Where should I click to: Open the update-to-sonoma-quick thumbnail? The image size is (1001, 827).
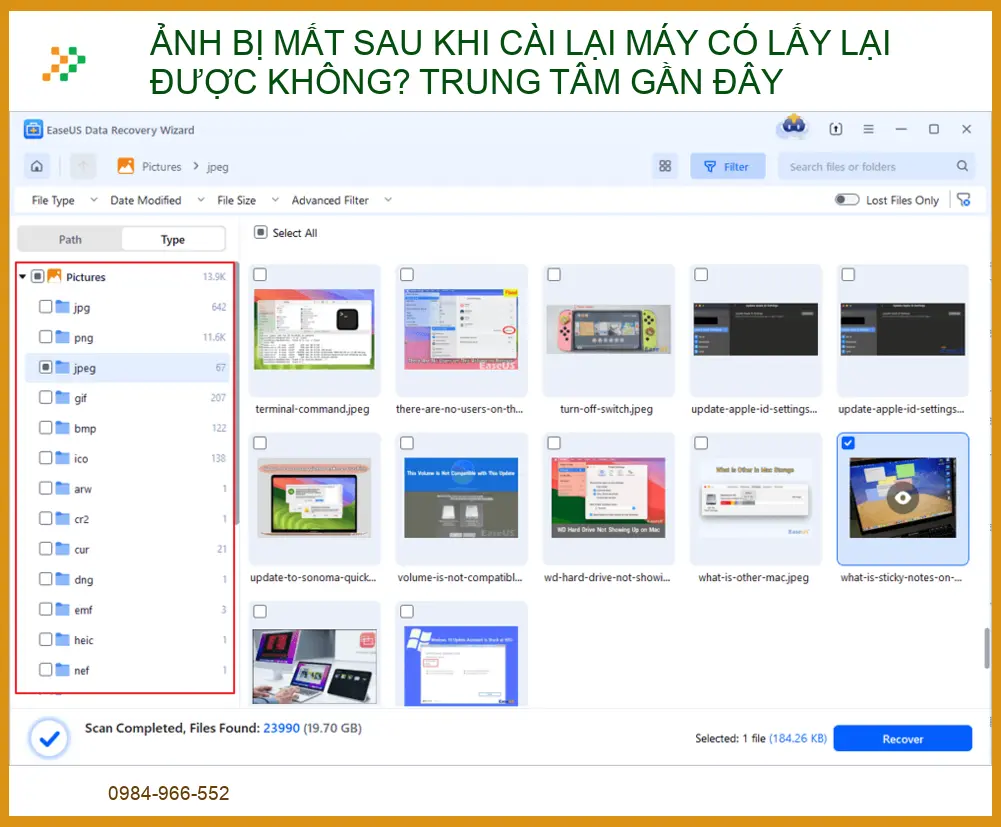pyautogui.click(x=314, y=497)
